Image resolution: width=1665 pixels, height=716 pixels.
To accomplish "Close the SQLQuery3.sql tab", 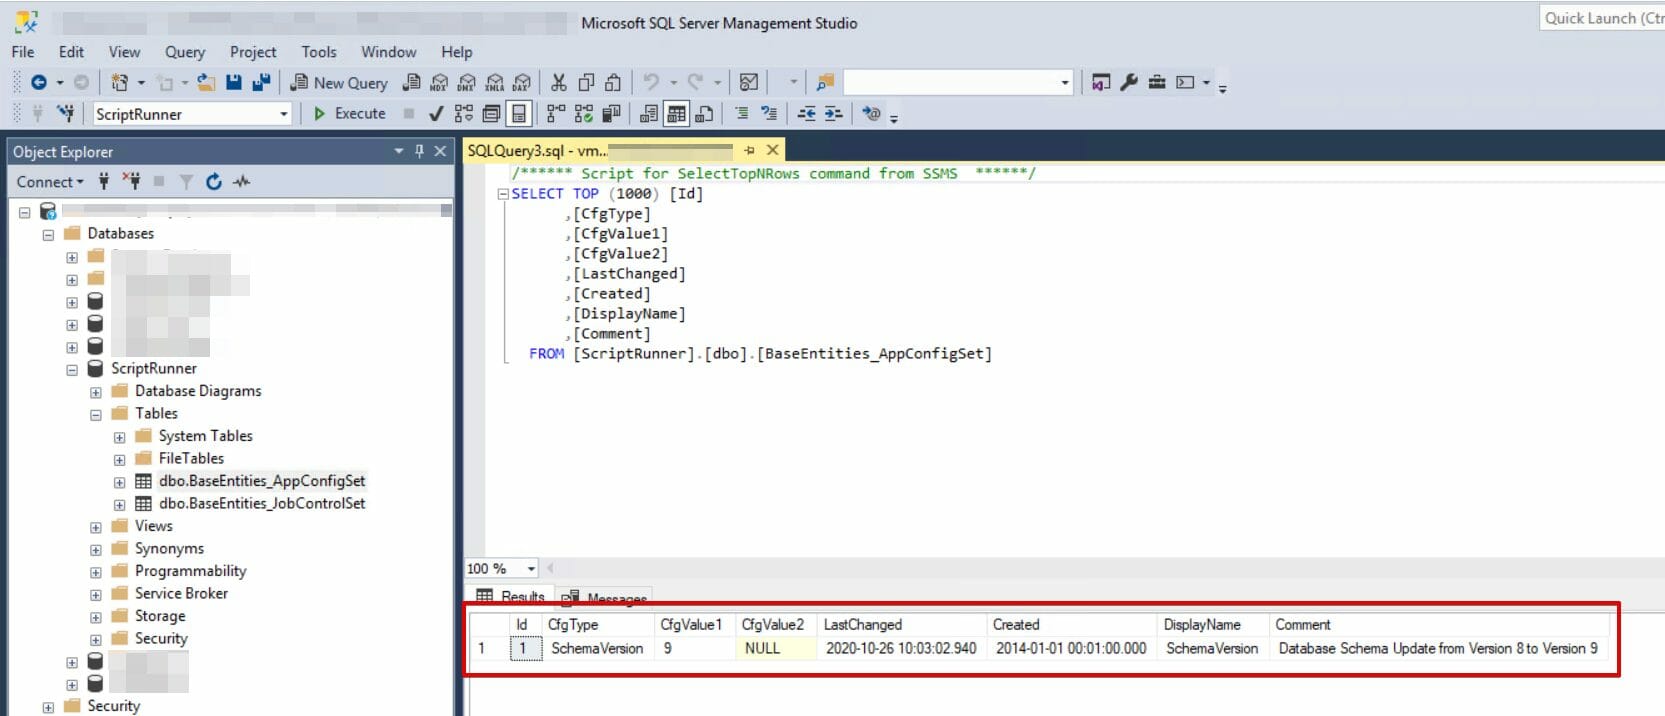I will (772, 151).
